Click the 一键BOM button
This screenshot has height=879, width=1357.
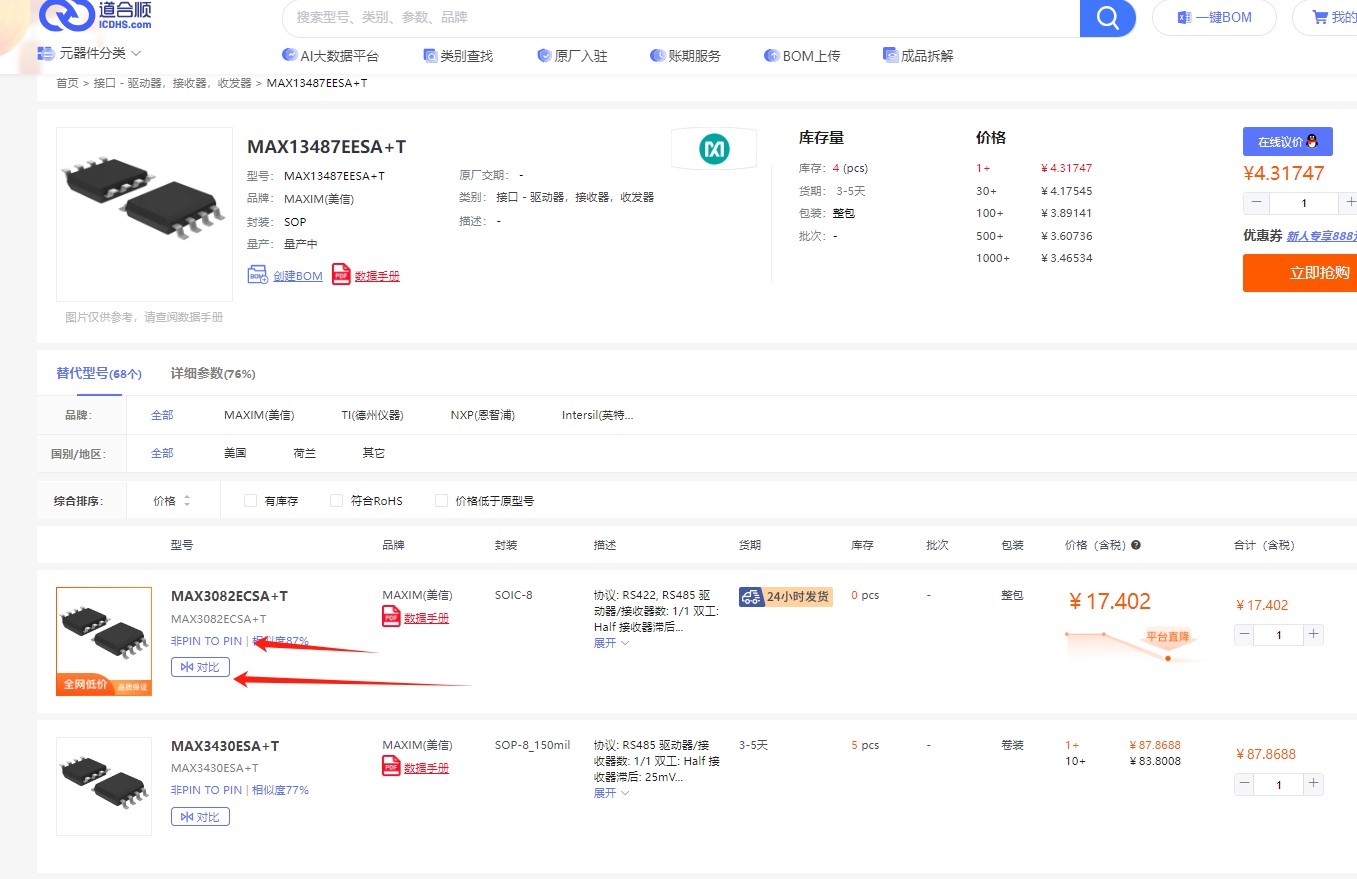[1215, 17]
